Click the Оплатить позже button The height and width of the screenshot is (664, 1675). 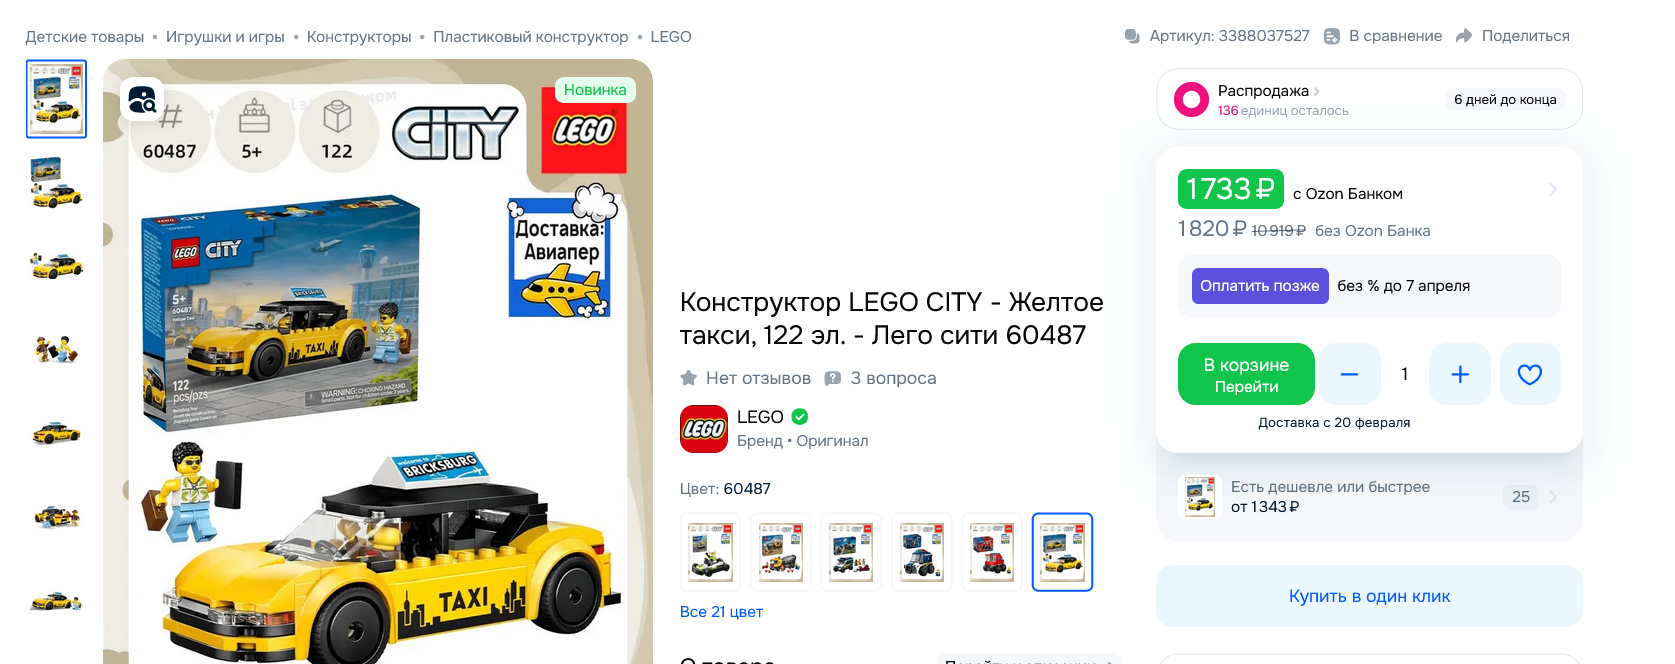pos(1260,286)
